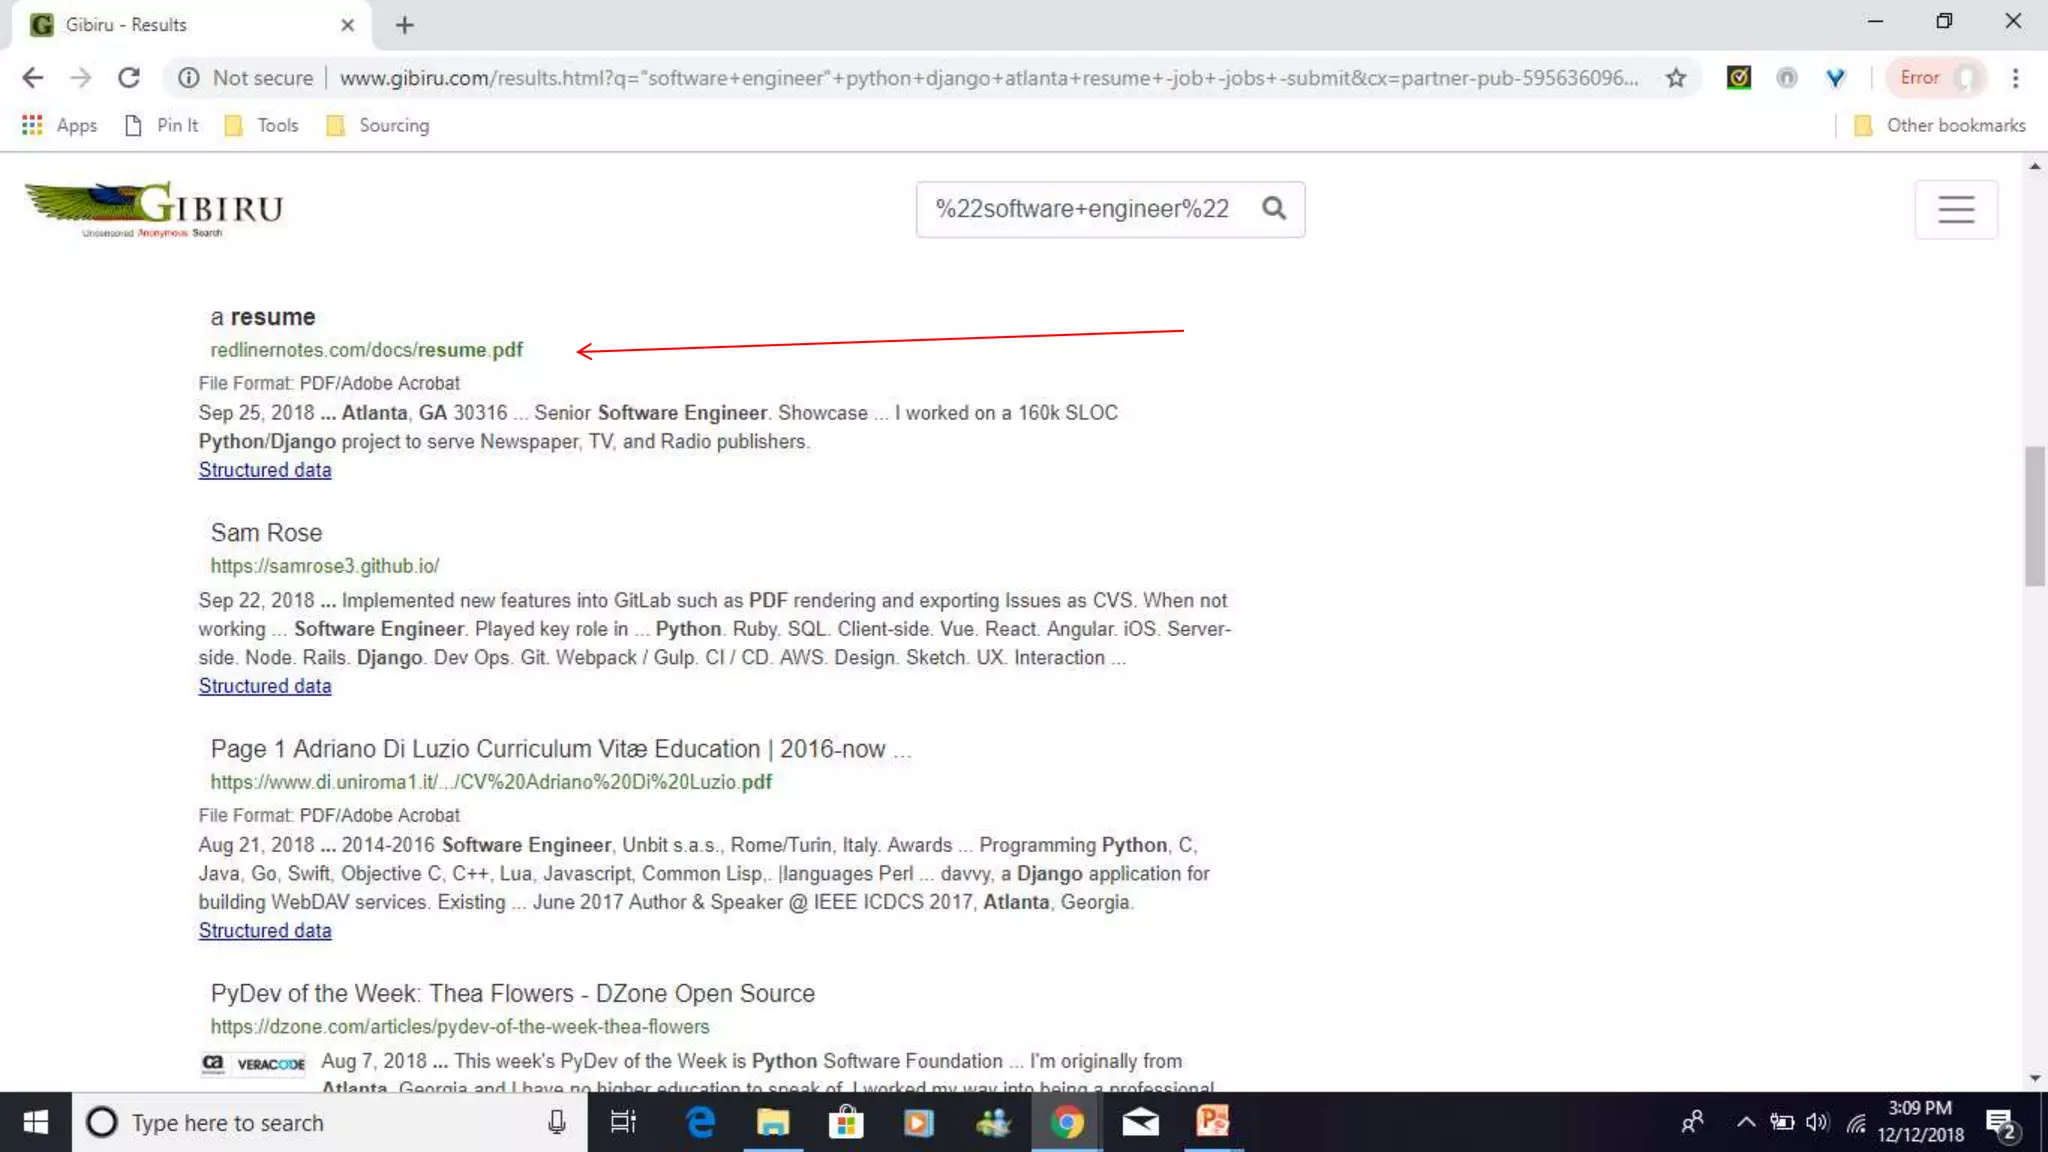Open PowerPoint from the taskbar
The image size is (2048, 1152).
(1212, 1122)
